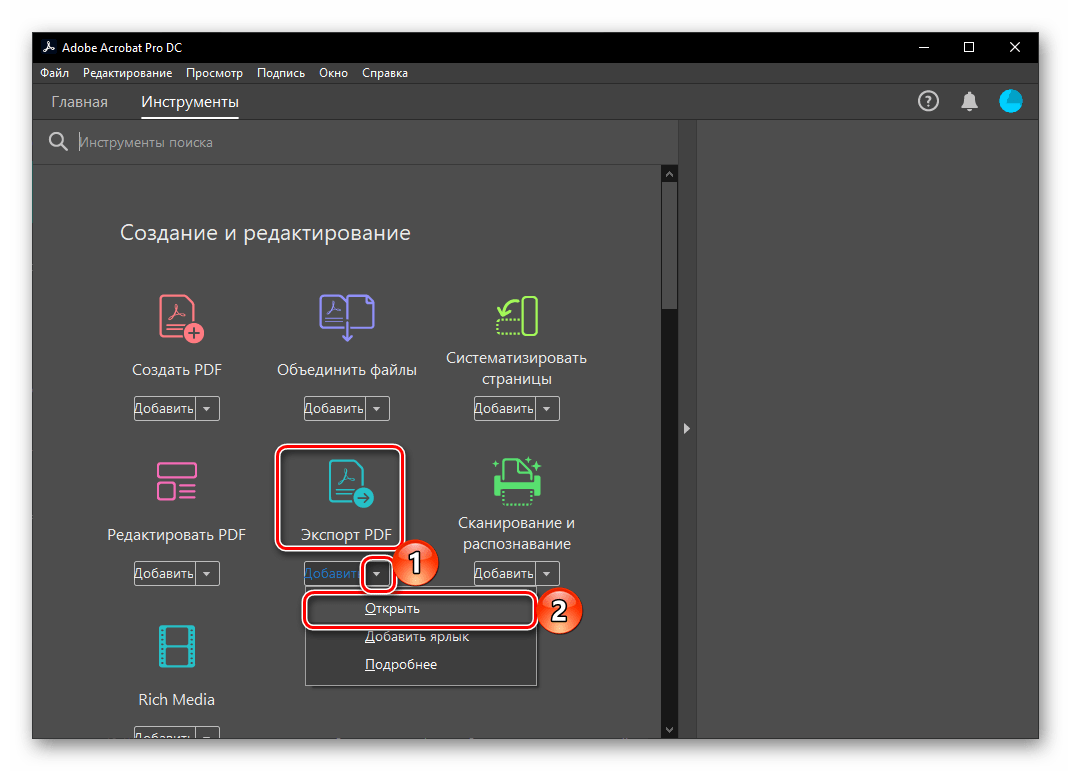The height and width of the screenshot is (771, 1071).
Task: Choose Открыть in the dropdown menu
Action: click(421, 608)
